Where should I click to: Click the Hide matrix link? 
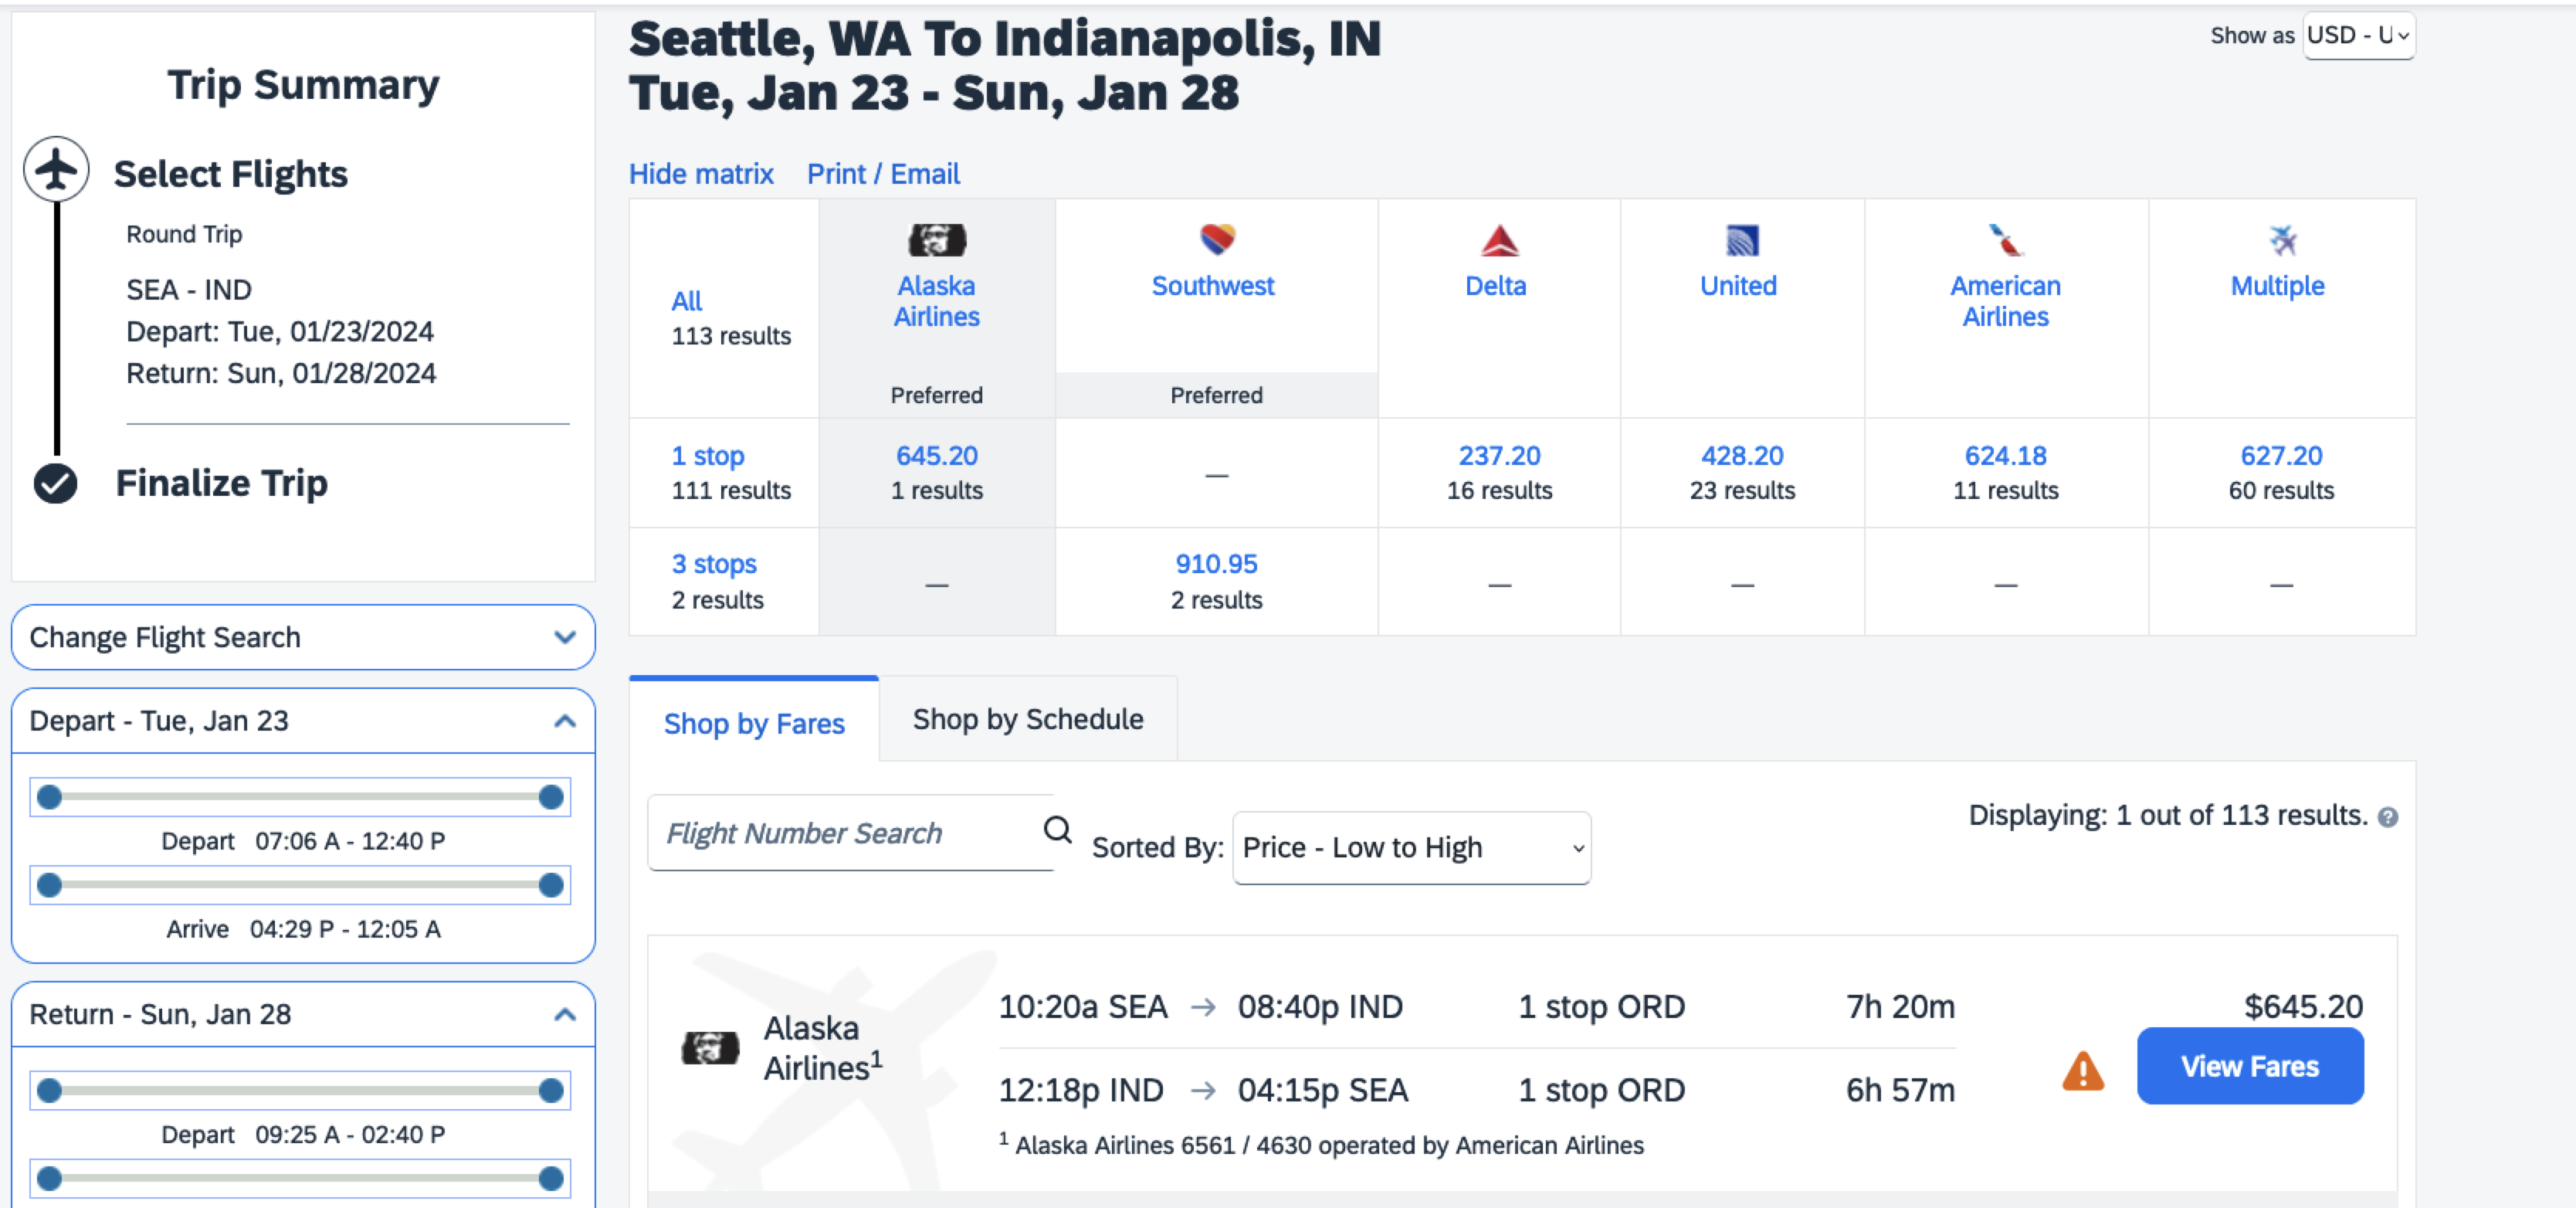tap(700, 173)
